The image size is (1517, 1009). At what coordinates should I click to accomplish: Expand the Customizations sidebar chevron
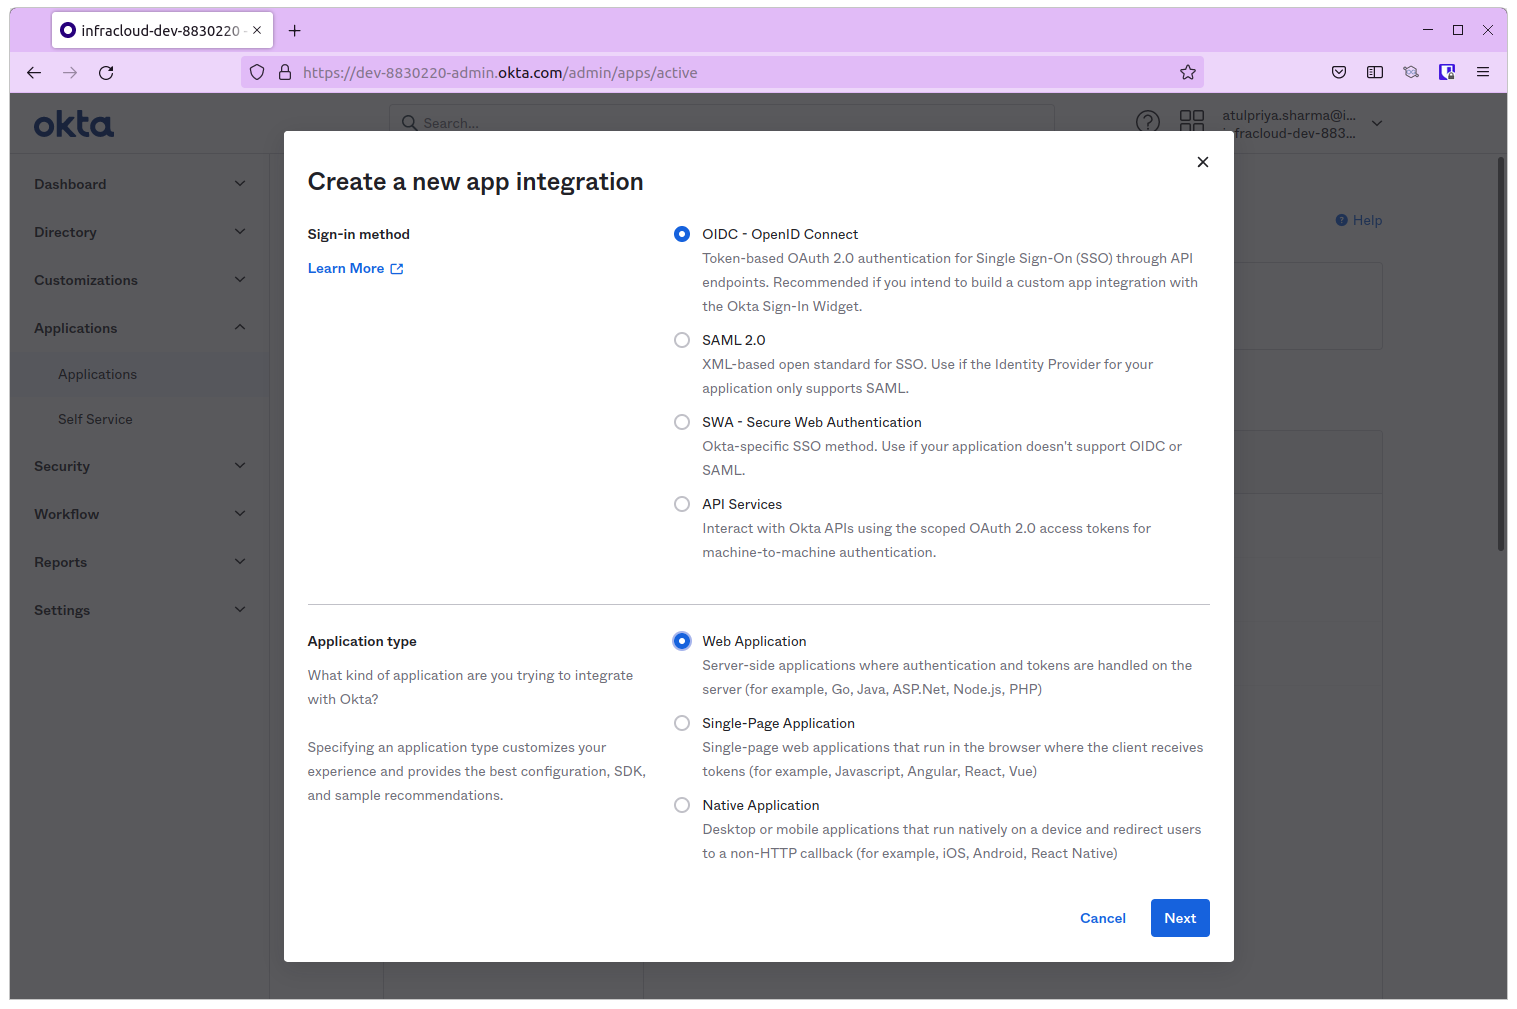click(x=240, y=279)
